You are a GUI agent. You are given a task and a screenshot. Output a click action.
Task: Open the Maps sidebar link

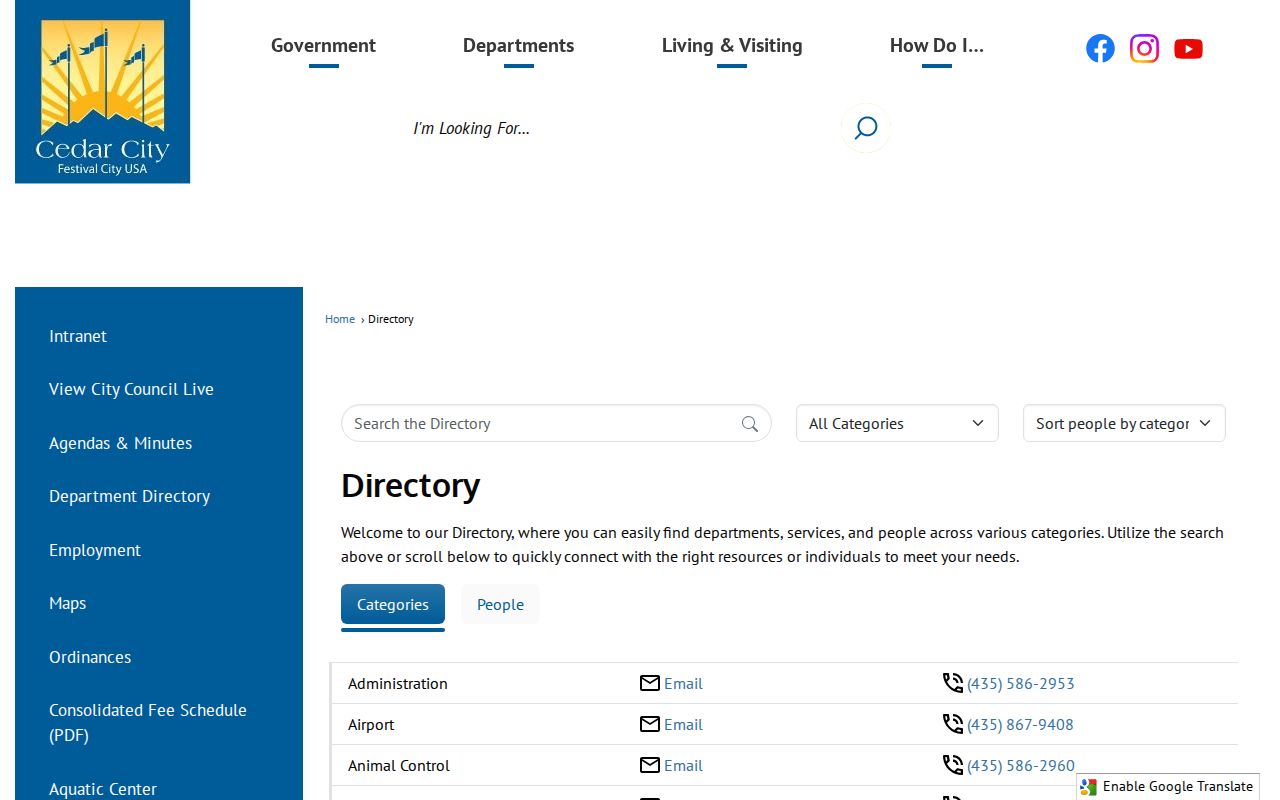point(68,603)
